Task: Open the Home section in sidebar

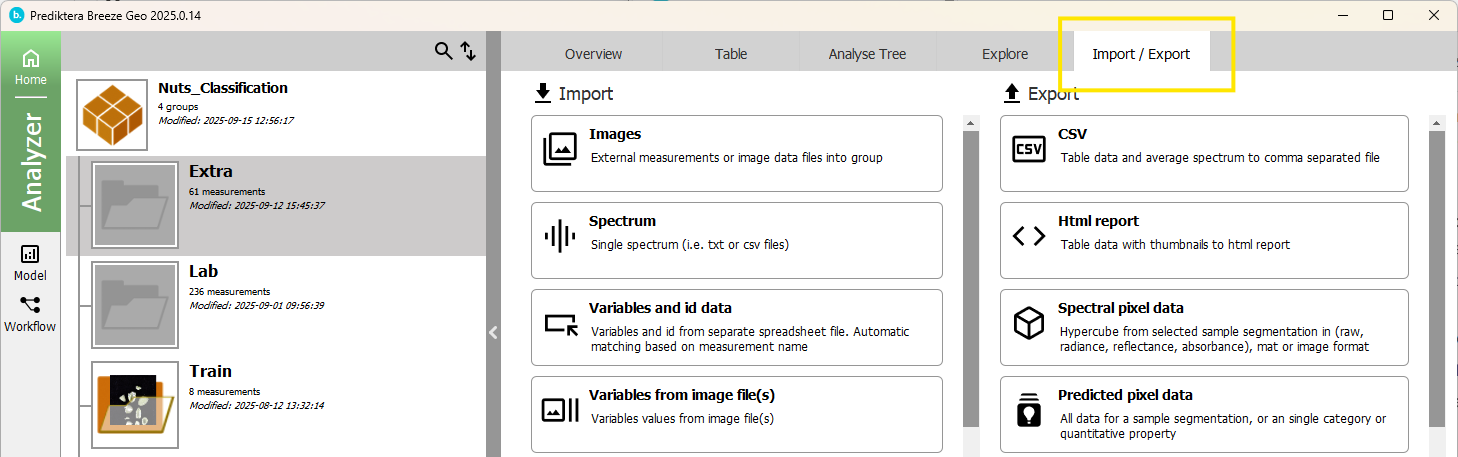Action: point(31,66)
